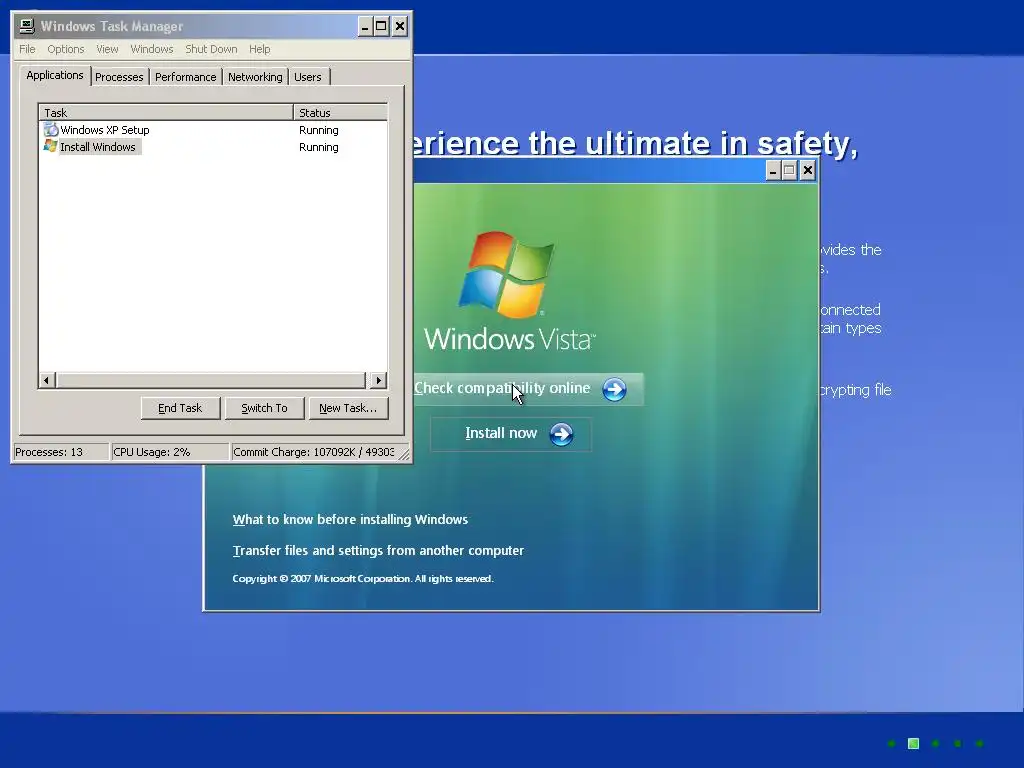The height and width of the screenshot is (768, 1024).
Task: Open the Help menu in Task Manager
Action: tap(259, 49)
